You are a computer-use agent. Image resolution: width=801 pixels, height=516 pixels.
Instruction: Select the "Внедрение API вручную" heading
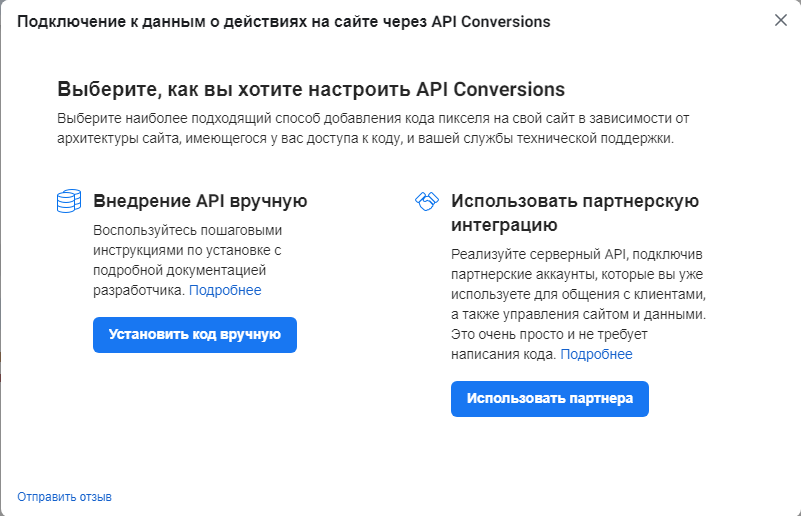click(x=200, y=201)
